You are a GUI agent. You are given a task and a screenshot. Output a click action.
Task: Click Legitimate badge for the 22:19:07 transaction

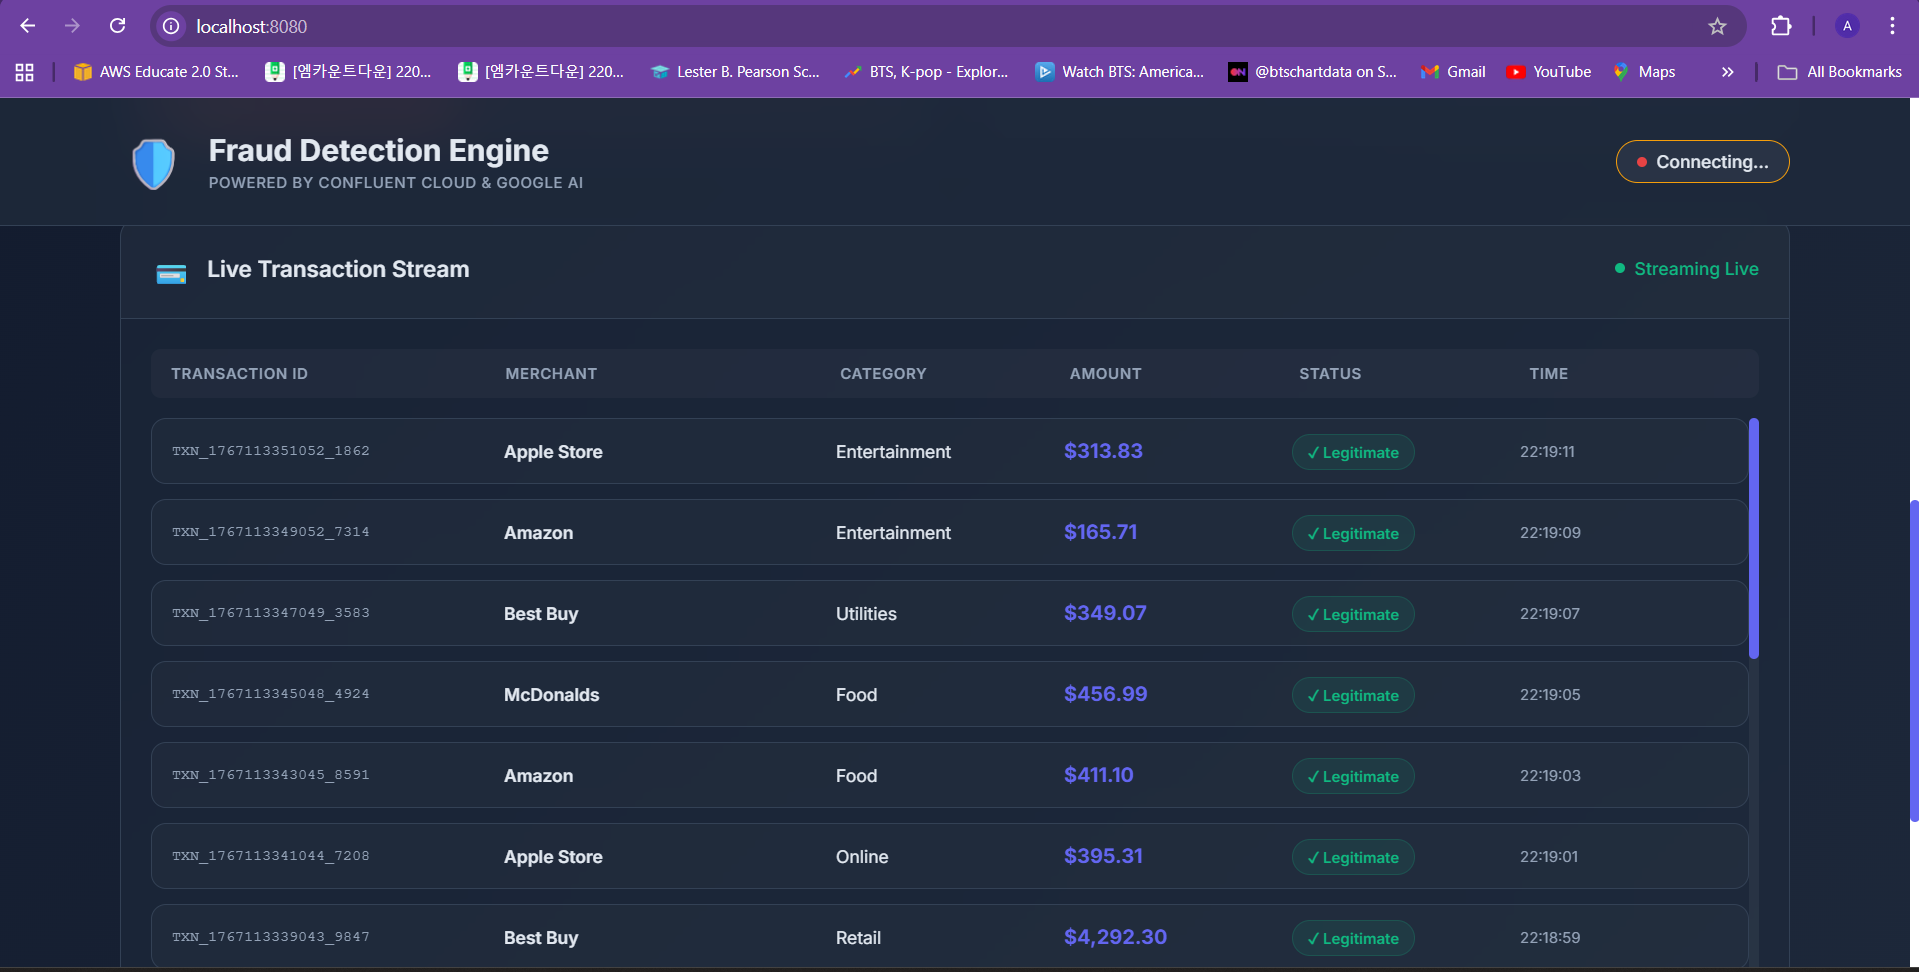(x=1353, y=614)
